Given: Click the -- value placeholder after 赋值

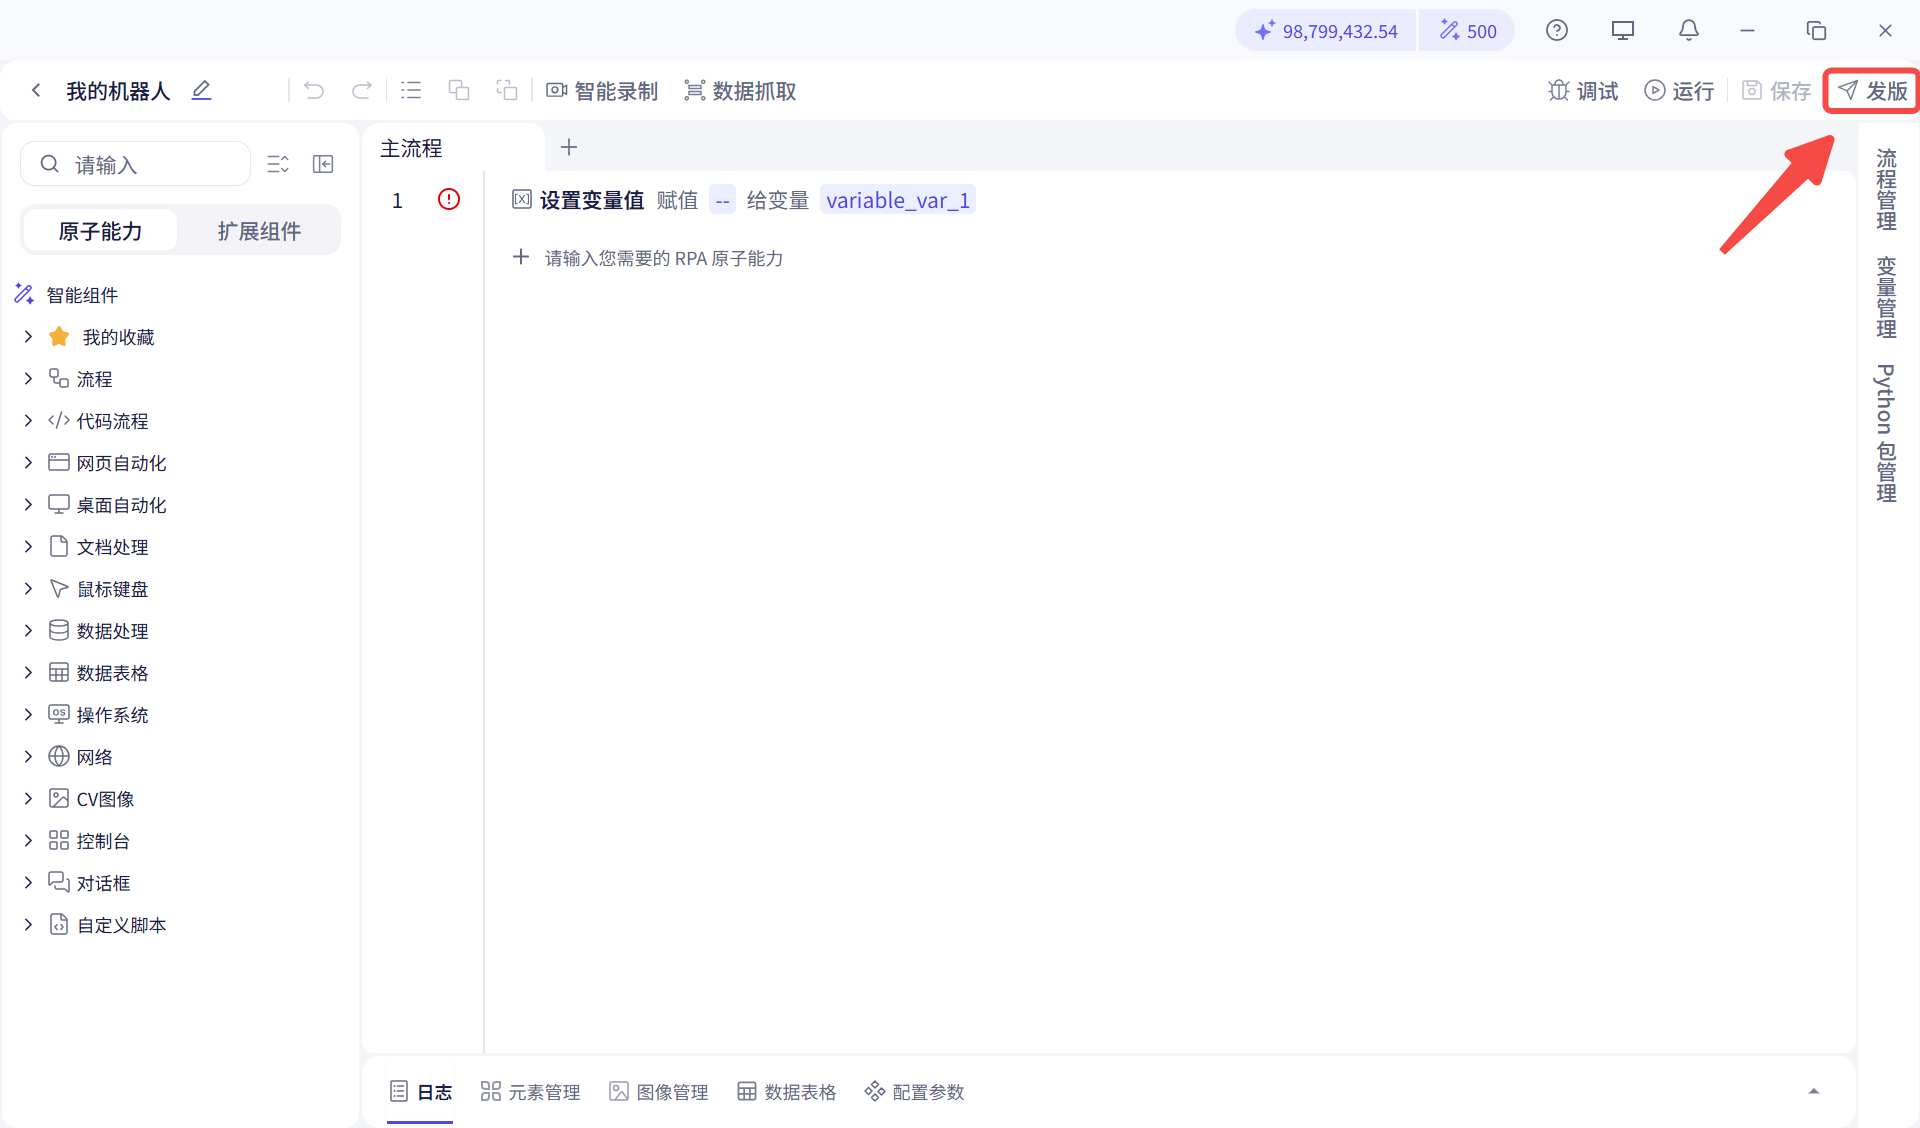Looking at the screenshot, I should (x=723, y=200).
